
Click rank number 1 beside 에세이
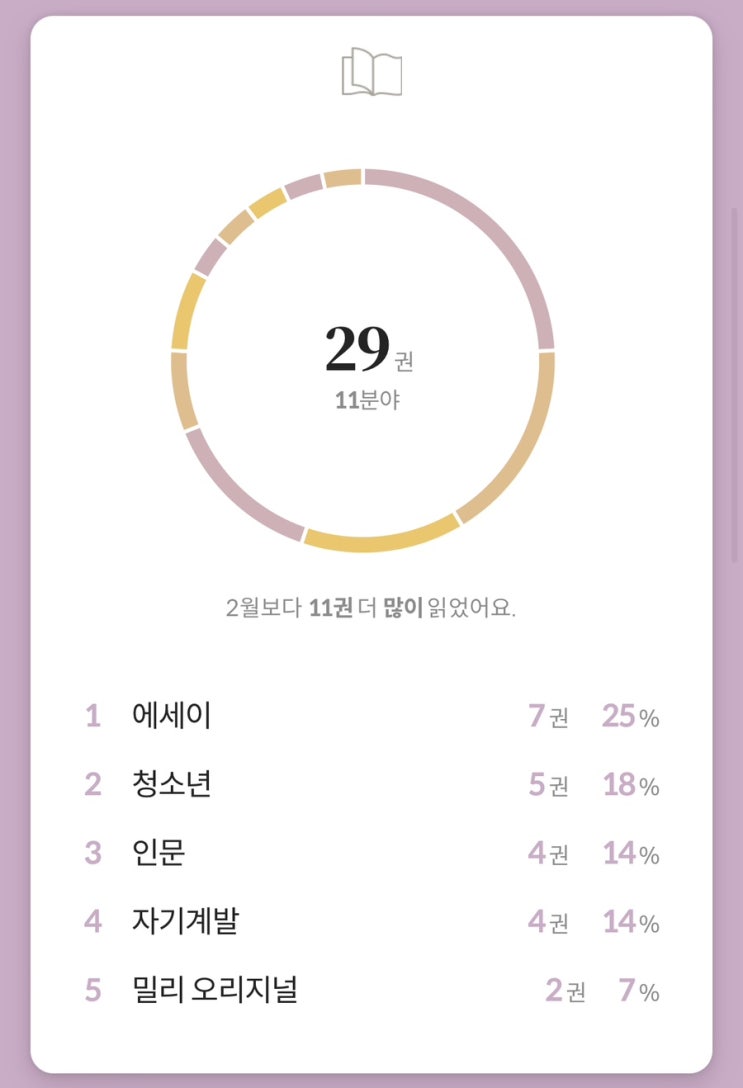click(x=93, y=717)
